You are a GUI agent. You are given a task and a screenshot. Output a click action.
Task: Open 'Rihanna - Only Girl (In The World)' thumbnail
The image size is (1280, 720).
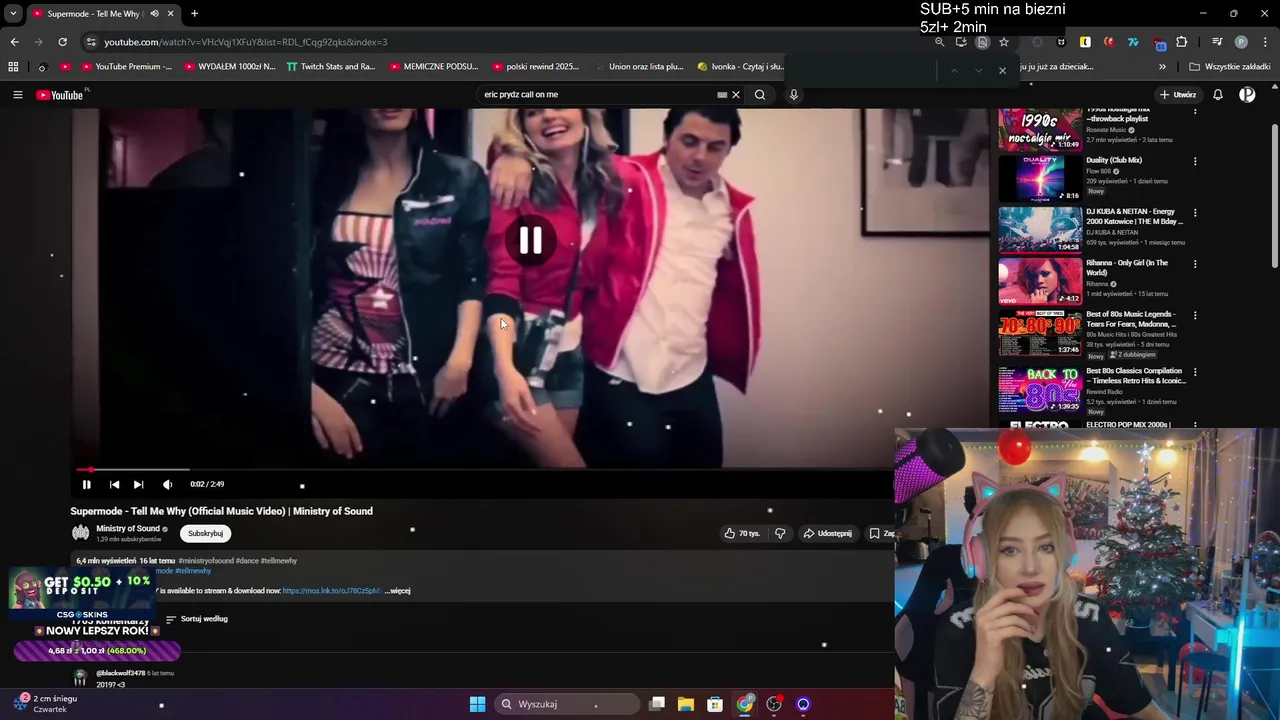1040,282
